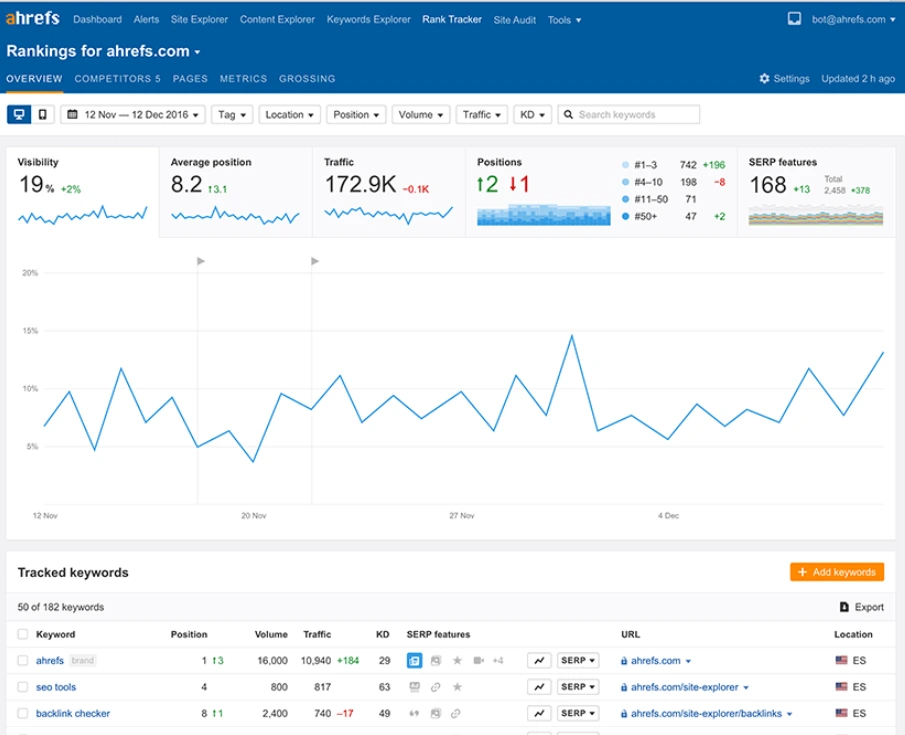Open the Tag filter dropdown
This screenshot has height=735, width=905.
[232, 114]
